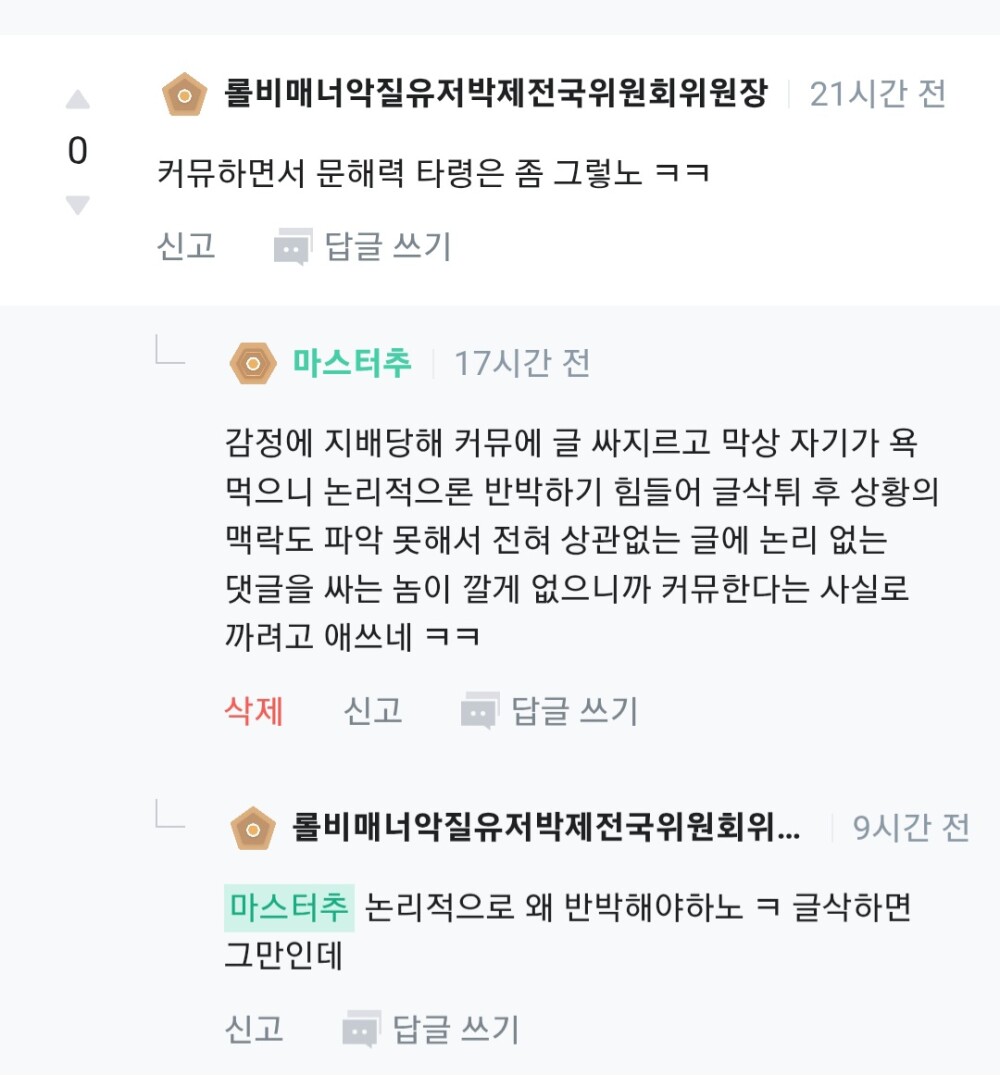The height and width of the screenshot is (1075, 1000).
Task: Click the speech bubble reply icon under the last reply
Action: click(x=360, y=1029)
